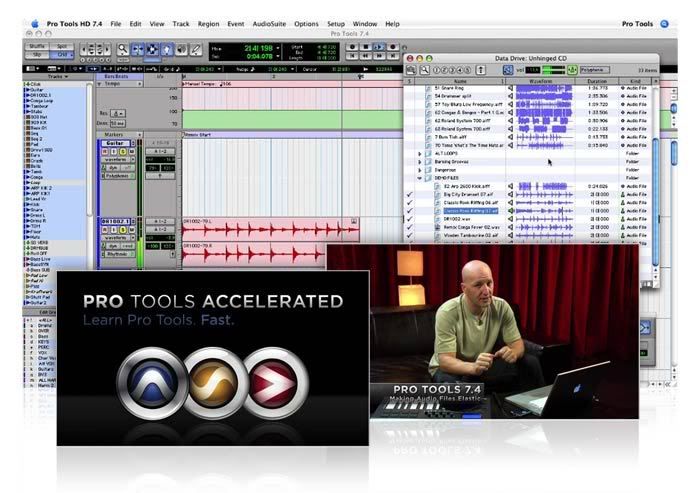Click the Stop transport button
Viewport: 700px width, 493px height.
pyautogui.click(x=366, y=46)
